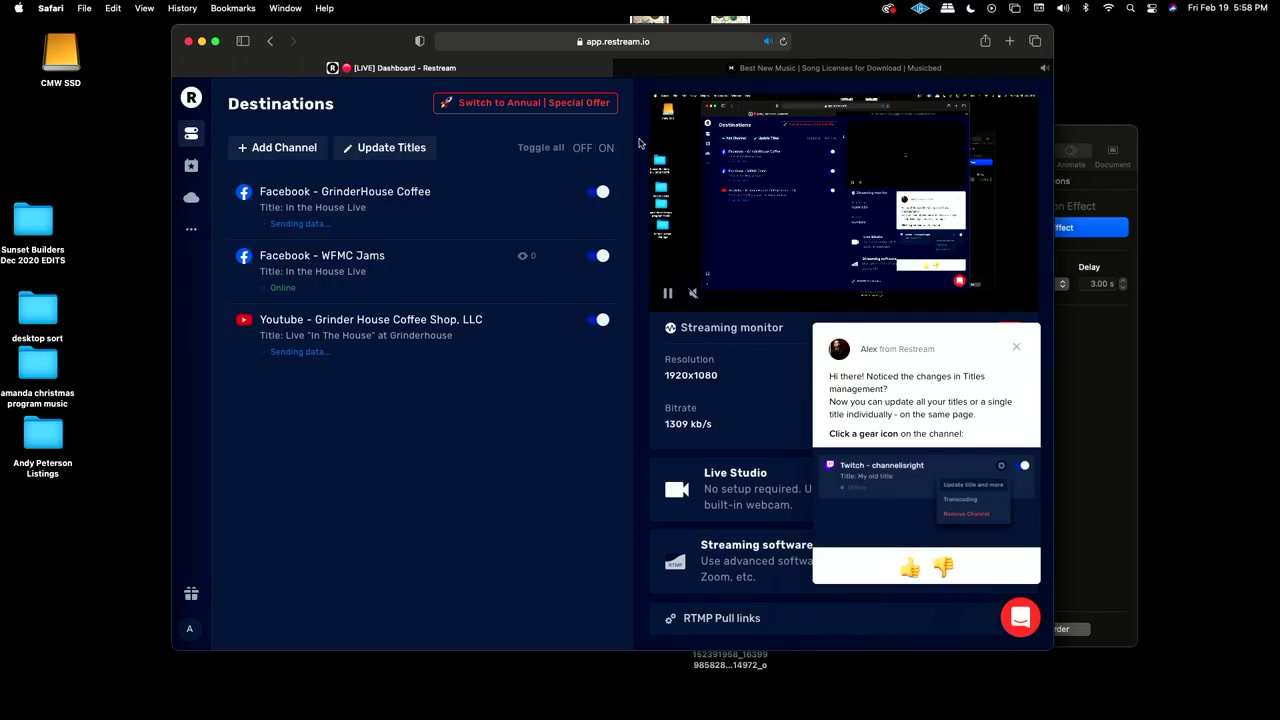Open a new Safari tab with plus
1280x720 pixels.
1010,41
